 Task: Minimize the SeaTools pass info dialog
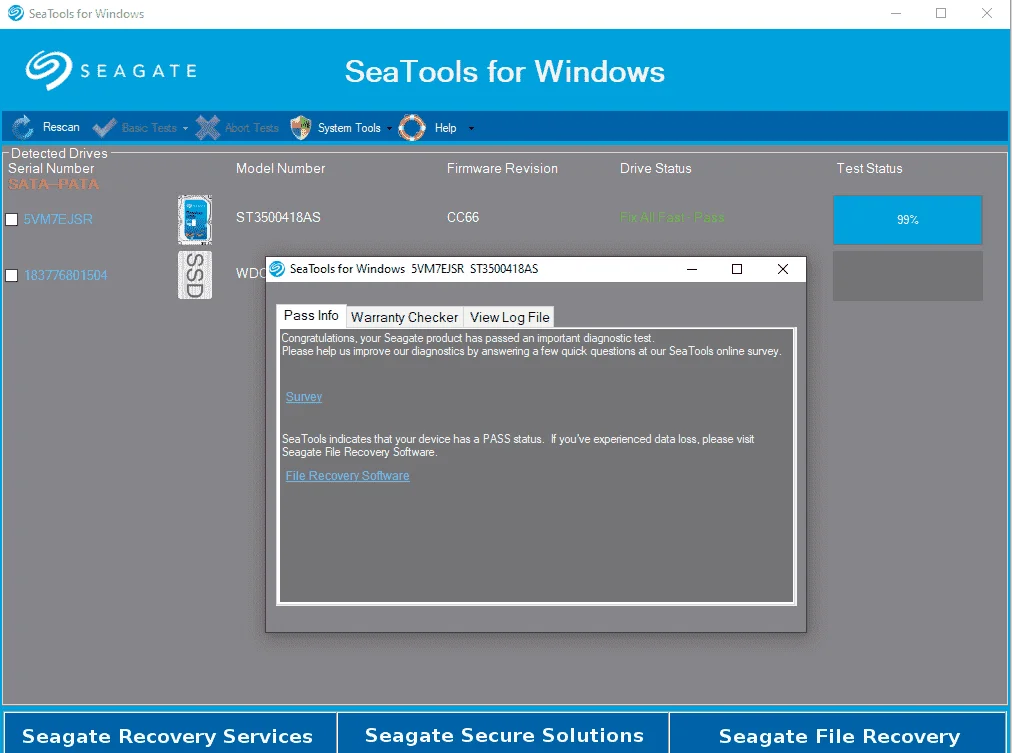(692, 269)
